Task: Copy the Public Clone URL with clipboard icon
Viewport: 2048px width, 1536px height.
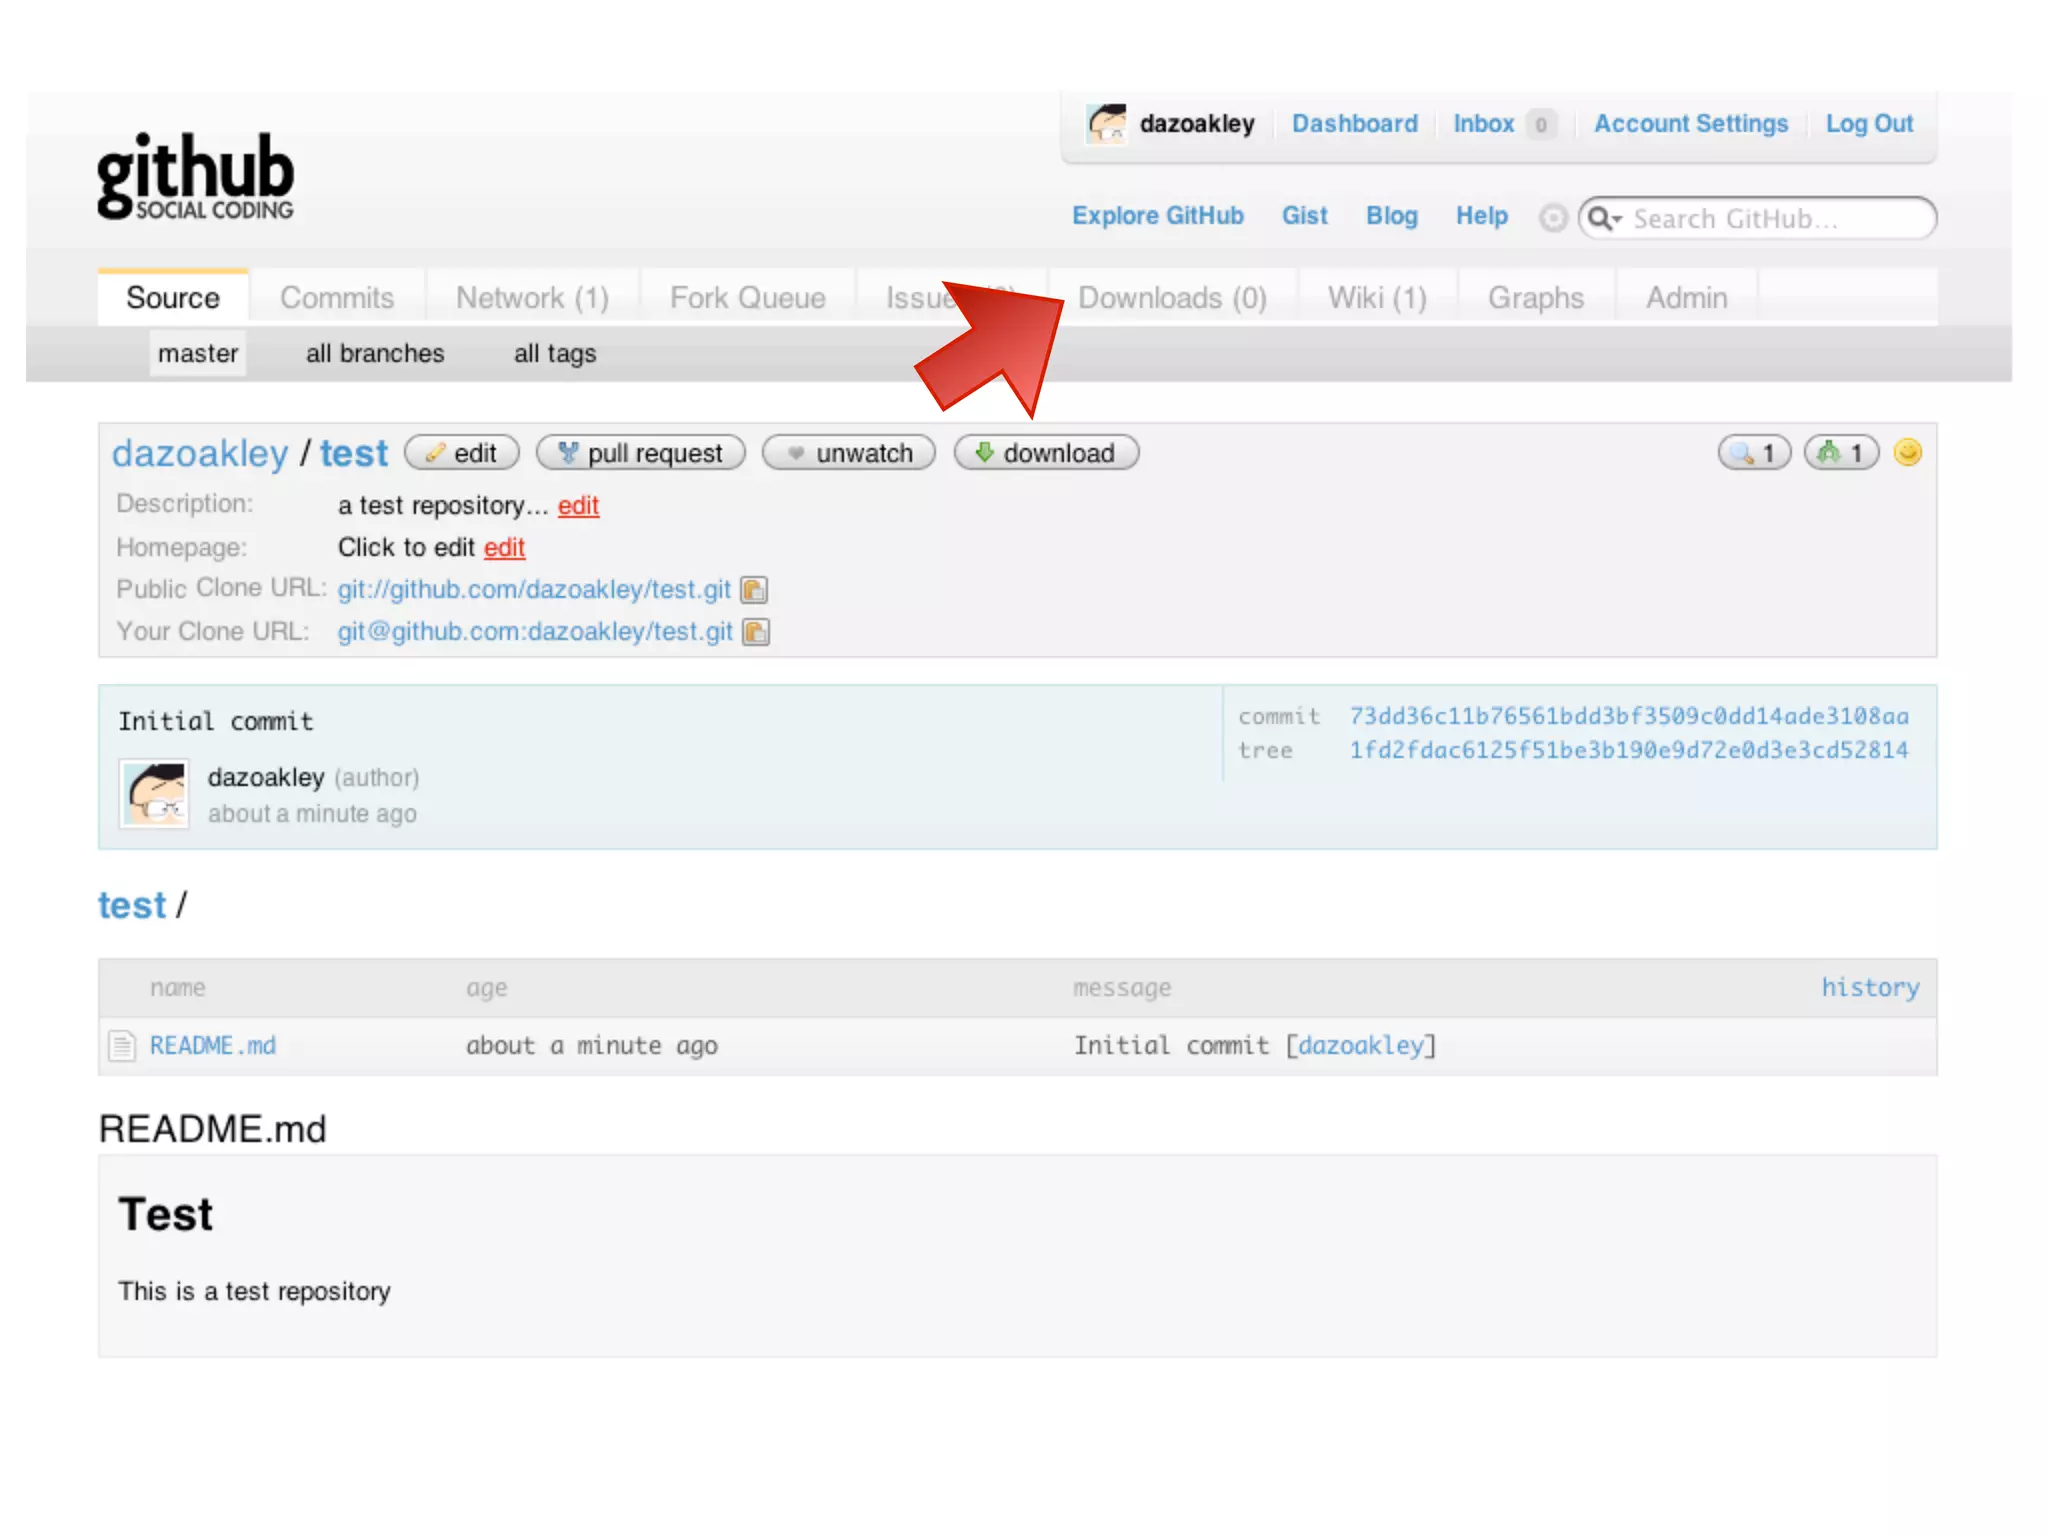Action: coord(754,590)
